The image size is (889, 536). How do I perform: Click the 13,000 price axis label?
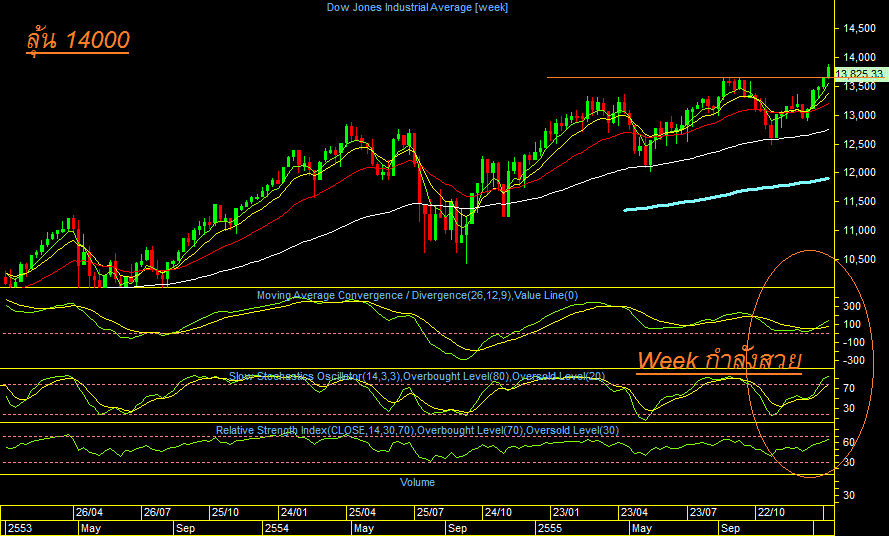859,115
